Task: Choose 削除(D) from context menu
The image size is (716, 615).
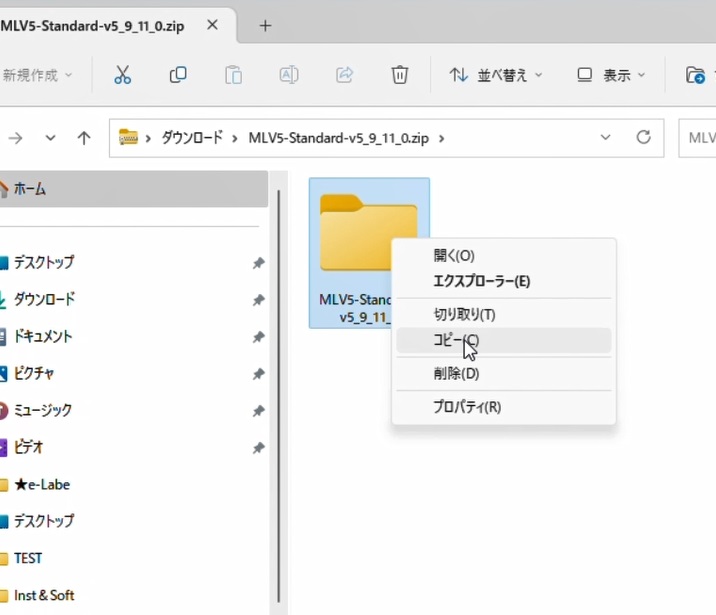Action: (x=504, y=374)
